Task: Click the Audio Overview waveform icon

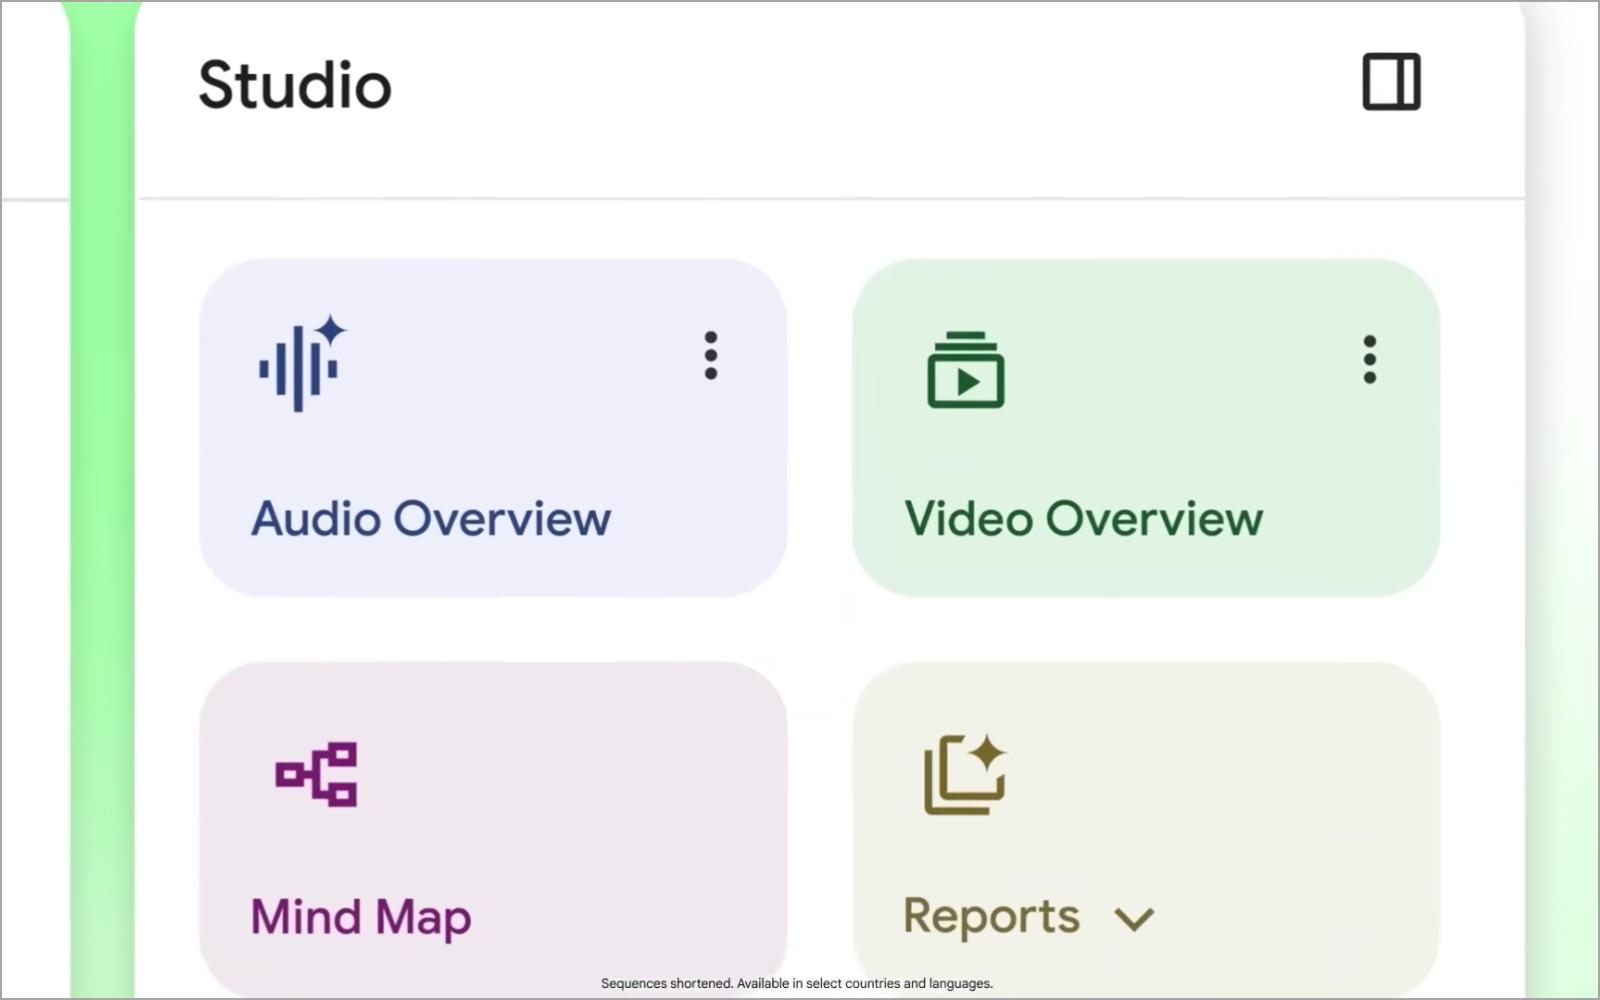Action: click(302, 363)
